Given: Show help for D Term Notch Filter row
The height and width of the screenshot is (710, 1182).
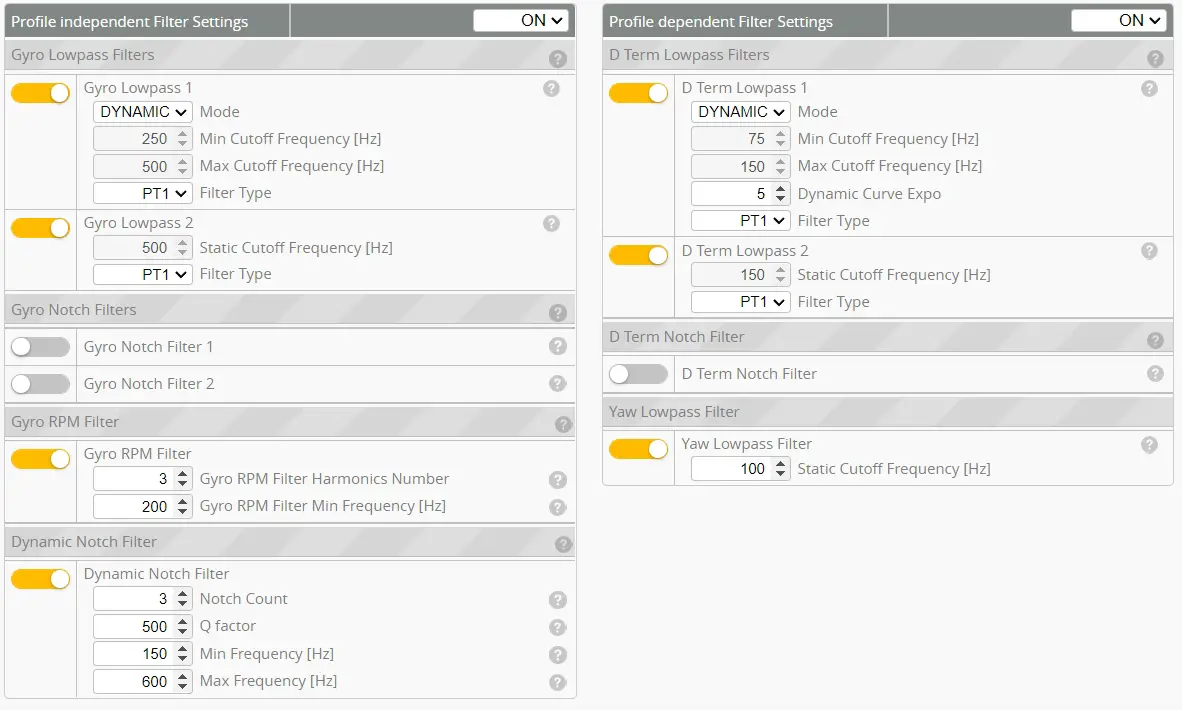Looking at the screenshot, I should pyautogui.click(x=1155, y=374).
